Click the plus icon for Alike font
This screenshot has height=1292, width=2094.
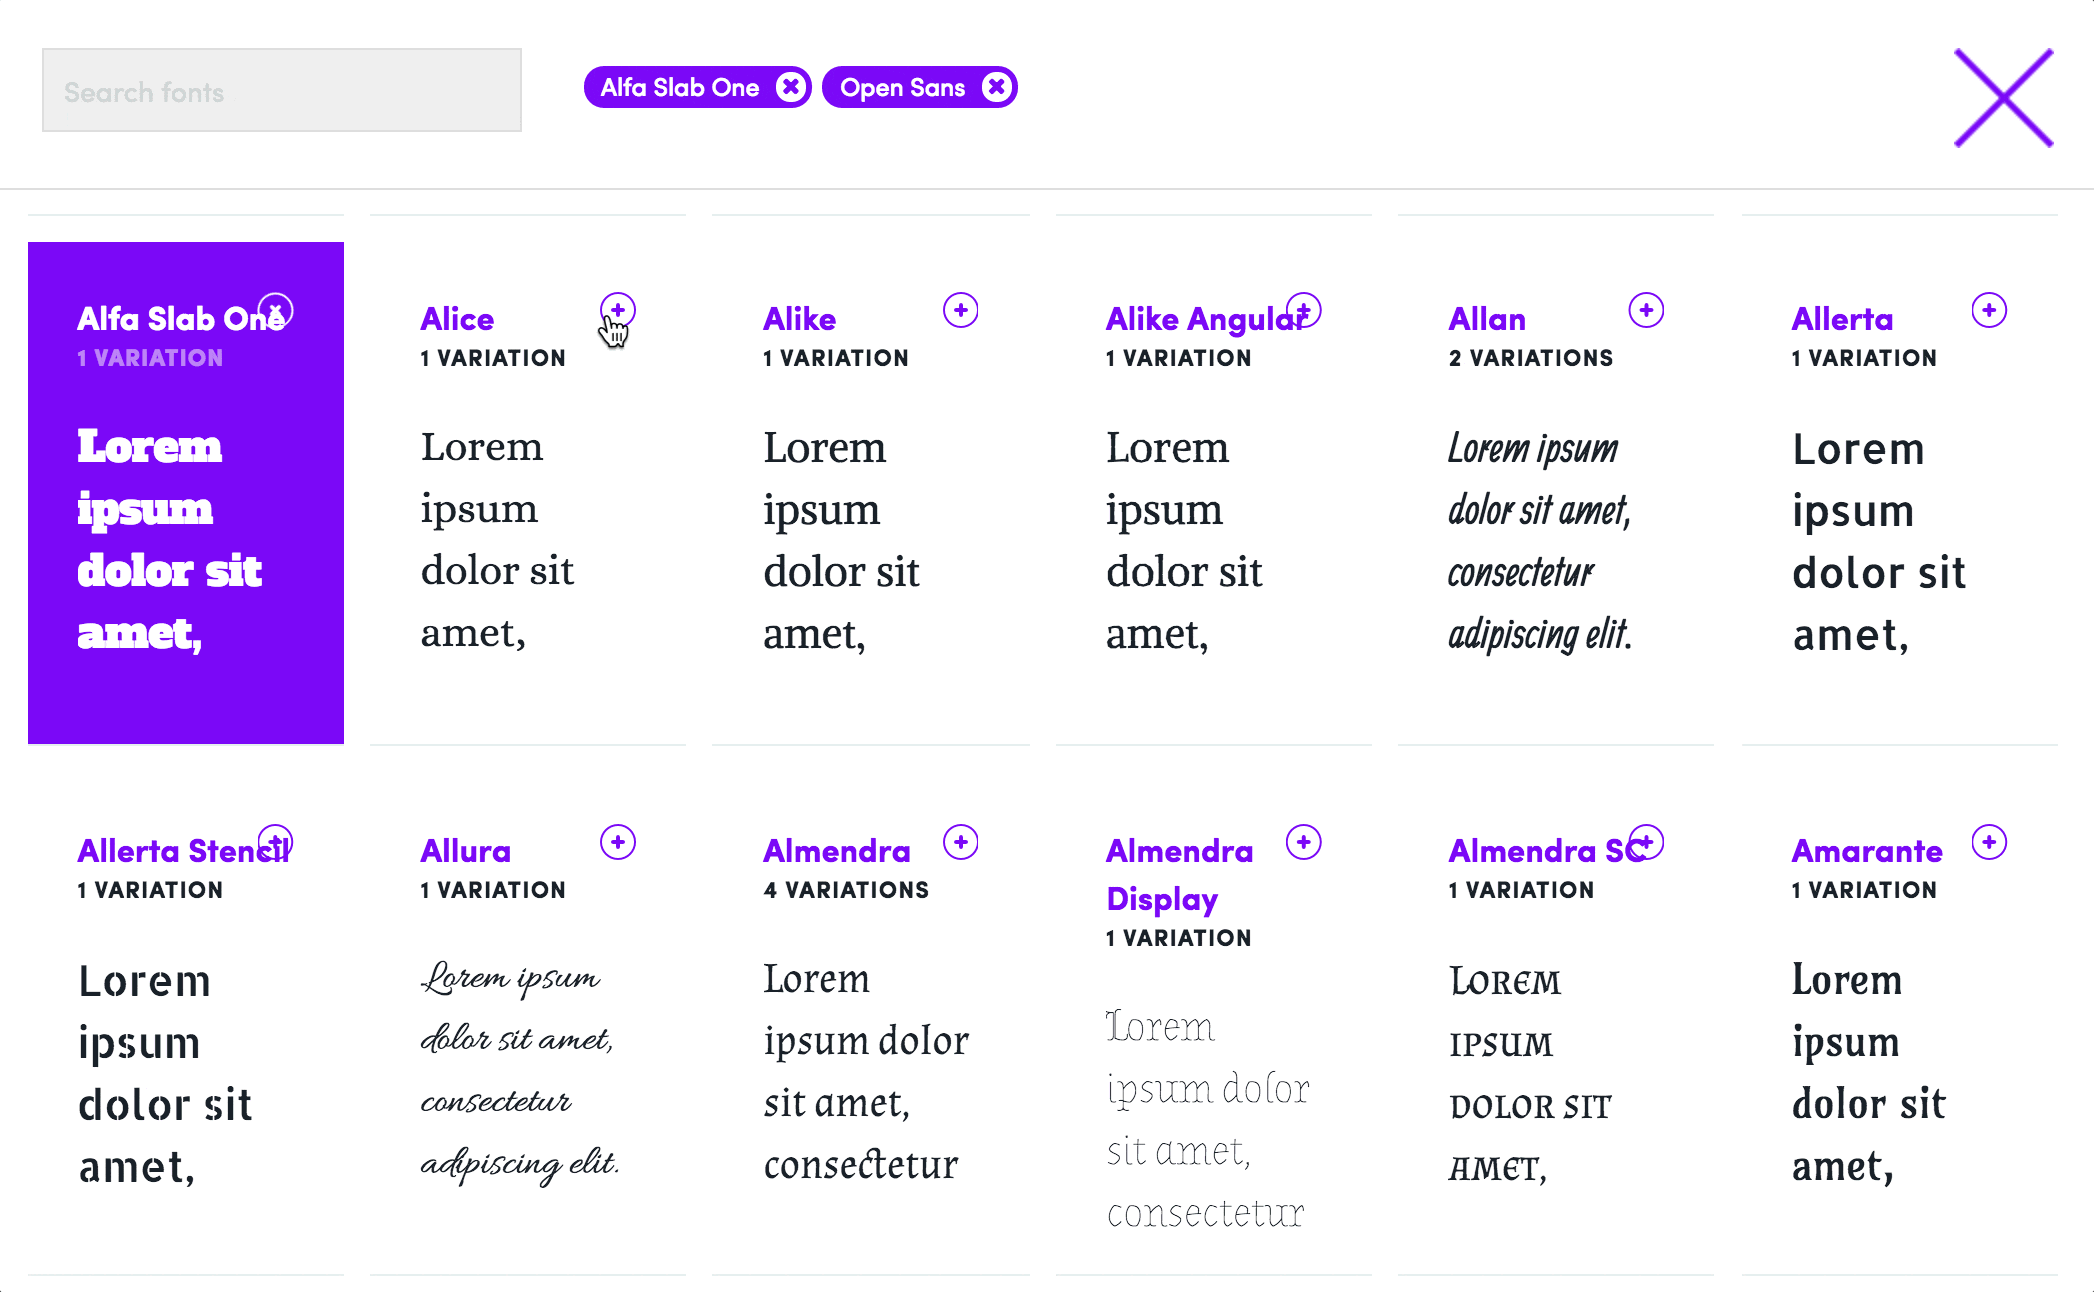(x=961, y=310)
